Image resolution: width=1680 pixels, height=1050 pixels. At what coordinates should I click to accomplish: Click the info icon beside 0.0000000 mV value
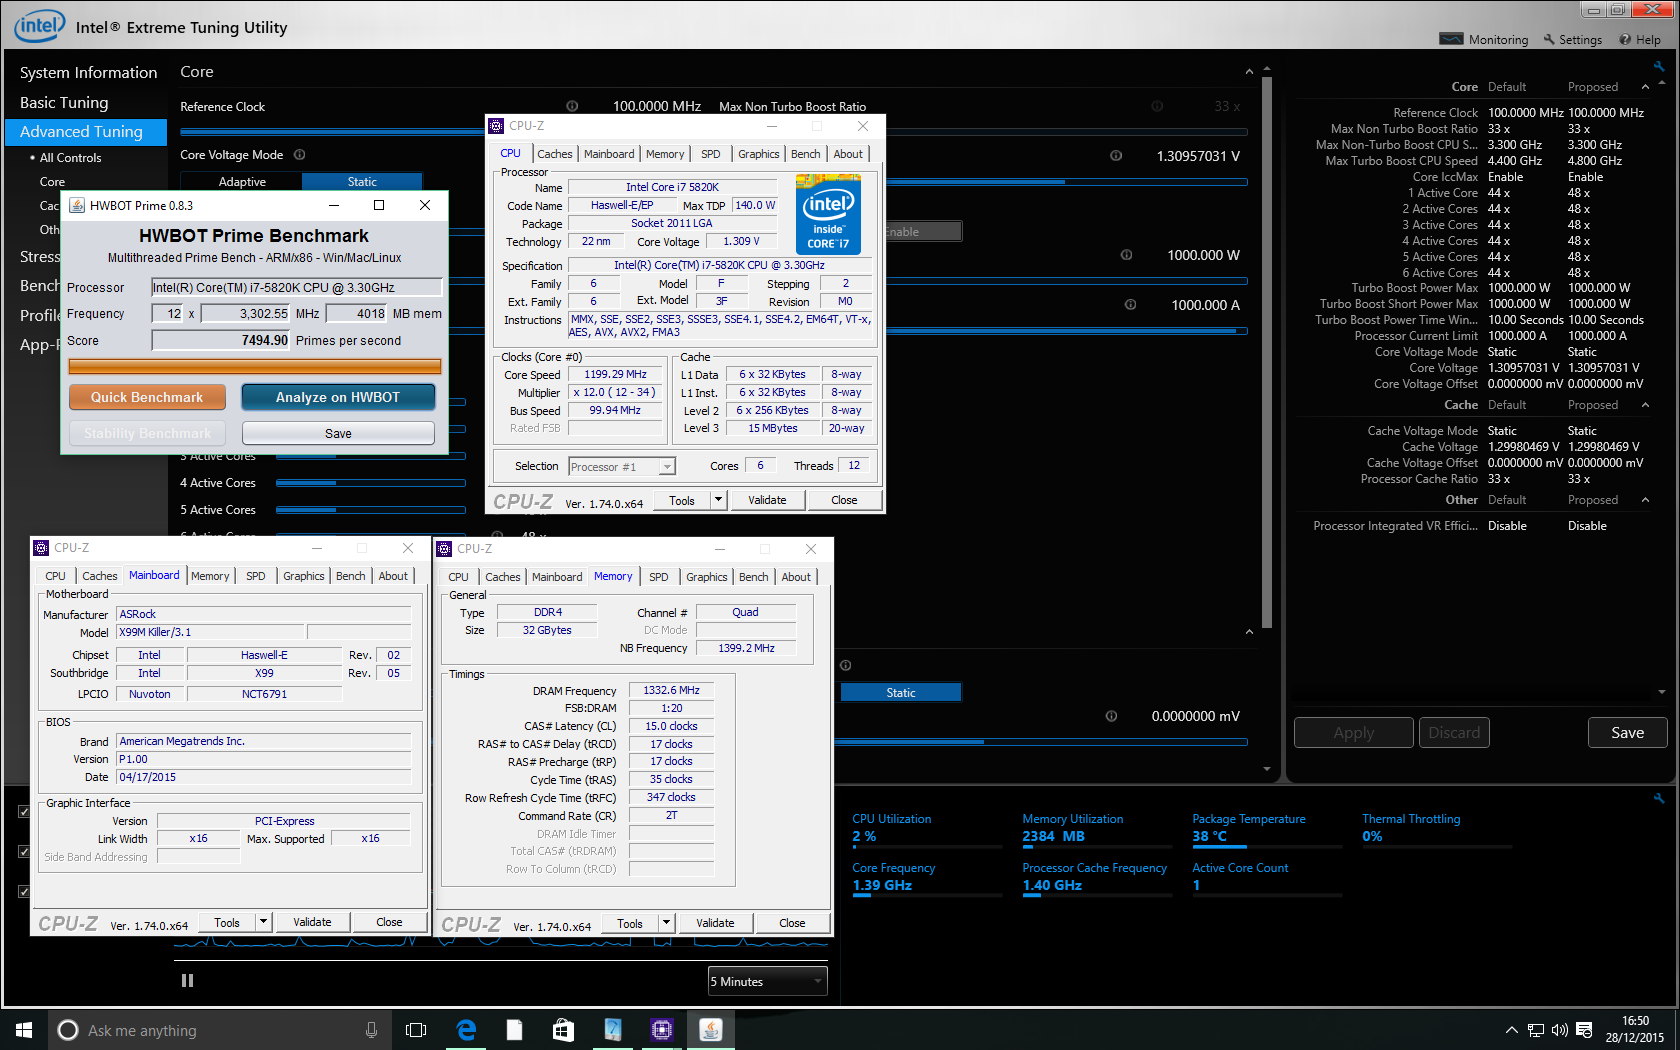1111,716
